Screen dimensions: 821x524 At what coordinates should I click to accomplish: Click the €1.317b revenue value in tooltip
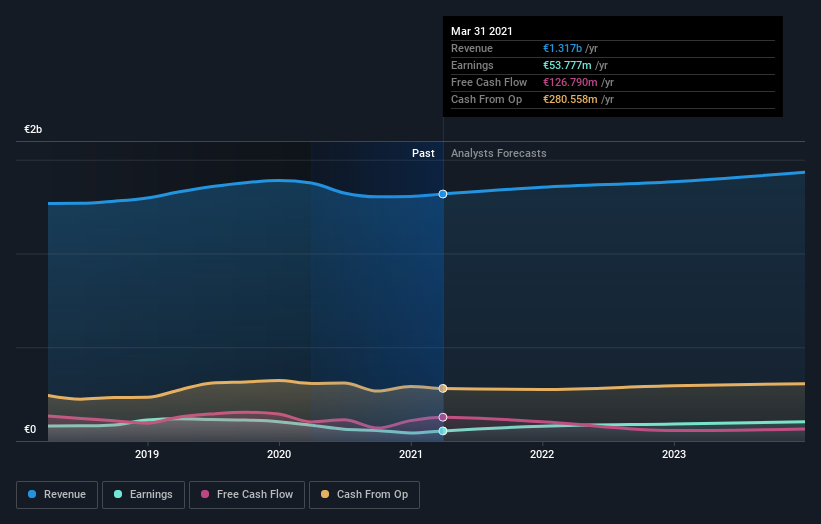click(562, 48)
